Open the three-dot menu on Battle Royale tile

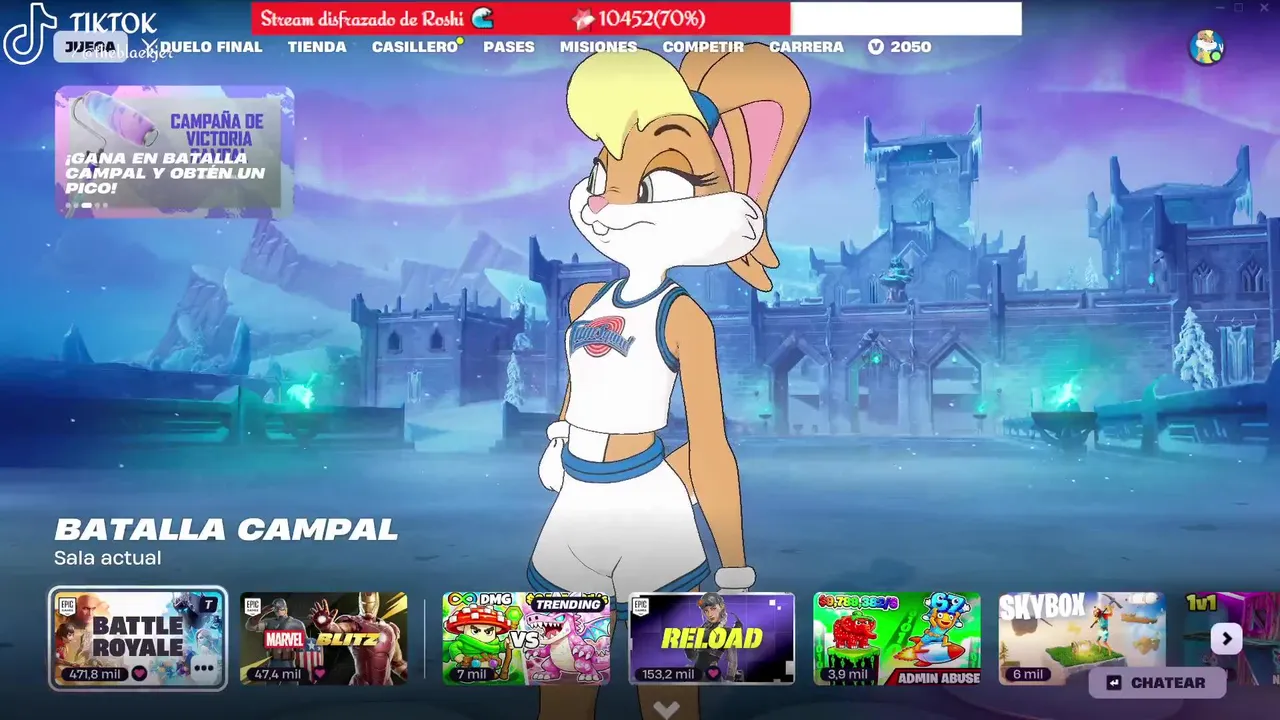pos(204,669)
